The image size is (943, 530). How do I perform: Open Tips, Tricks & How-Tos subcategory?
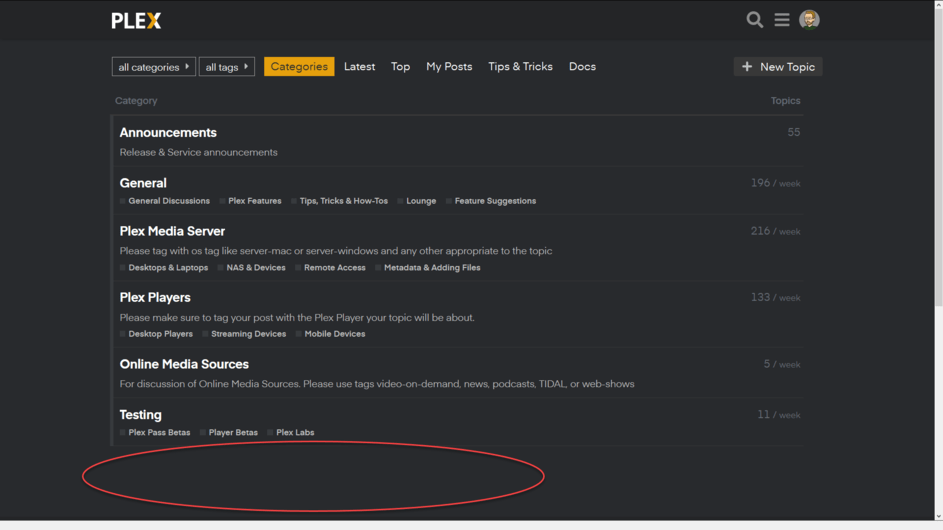pos(343,201)
